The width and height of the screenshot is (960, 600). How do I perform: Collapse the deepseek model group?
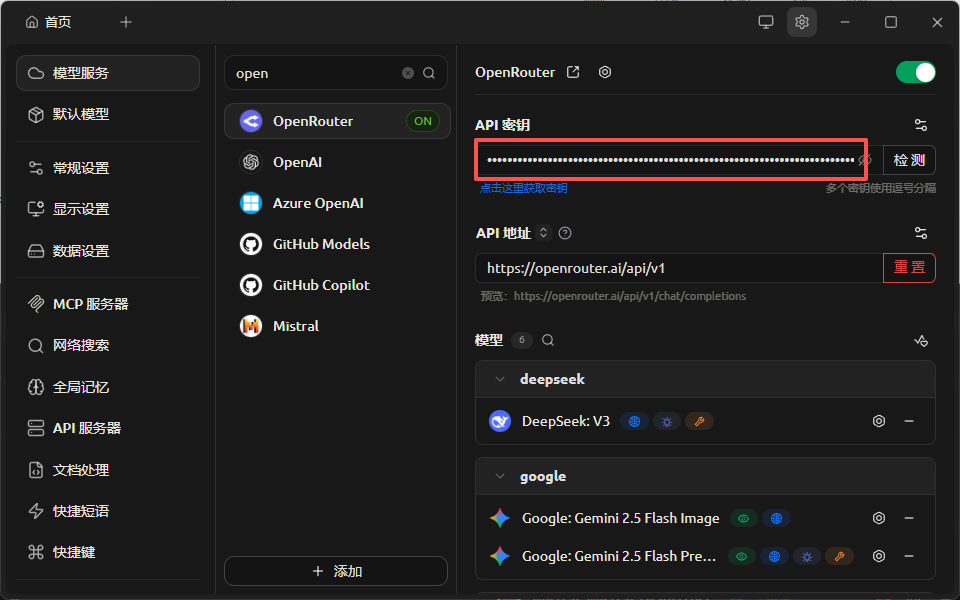tap(500, 379)
